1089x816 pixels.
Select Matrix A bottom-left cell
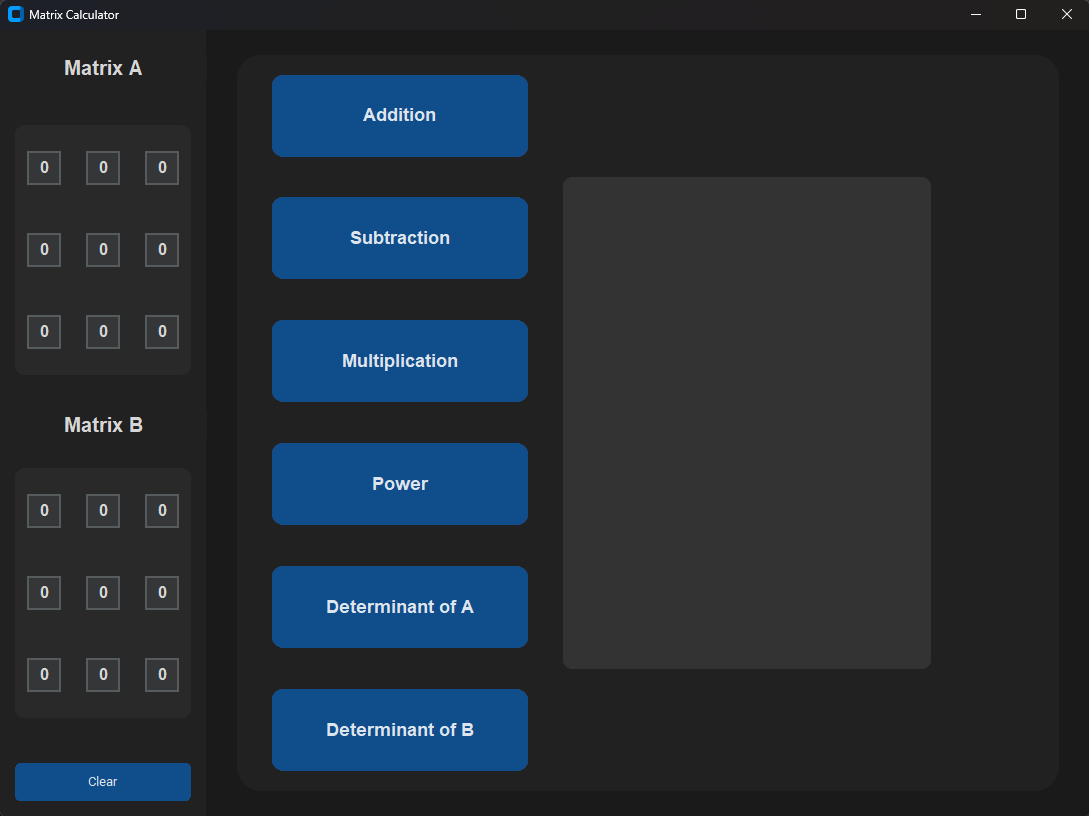tap(44, 331)
